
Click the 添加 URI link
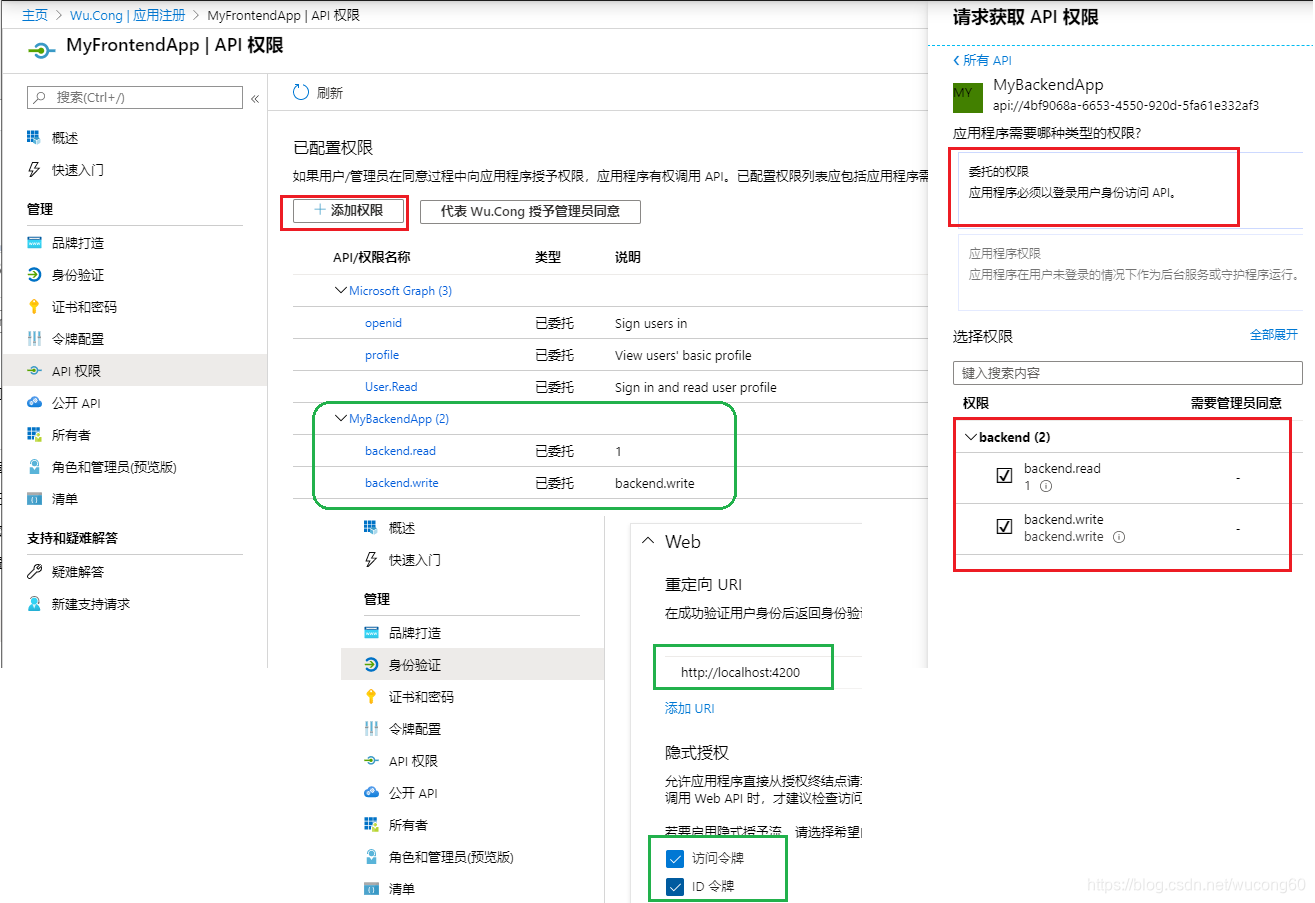pyautogui.click(x=690, y=708)
